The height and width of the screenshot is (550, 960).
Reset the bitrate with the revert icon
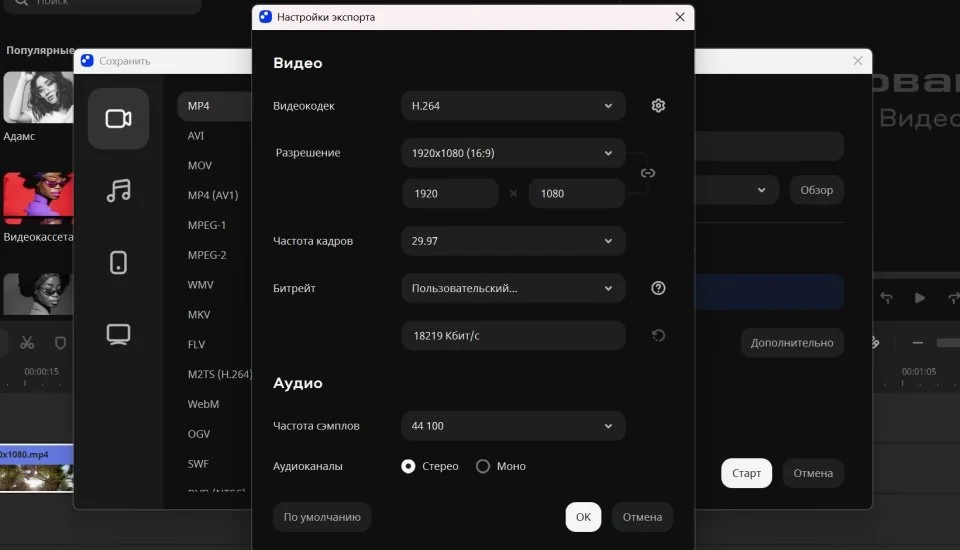coord(658,336)
